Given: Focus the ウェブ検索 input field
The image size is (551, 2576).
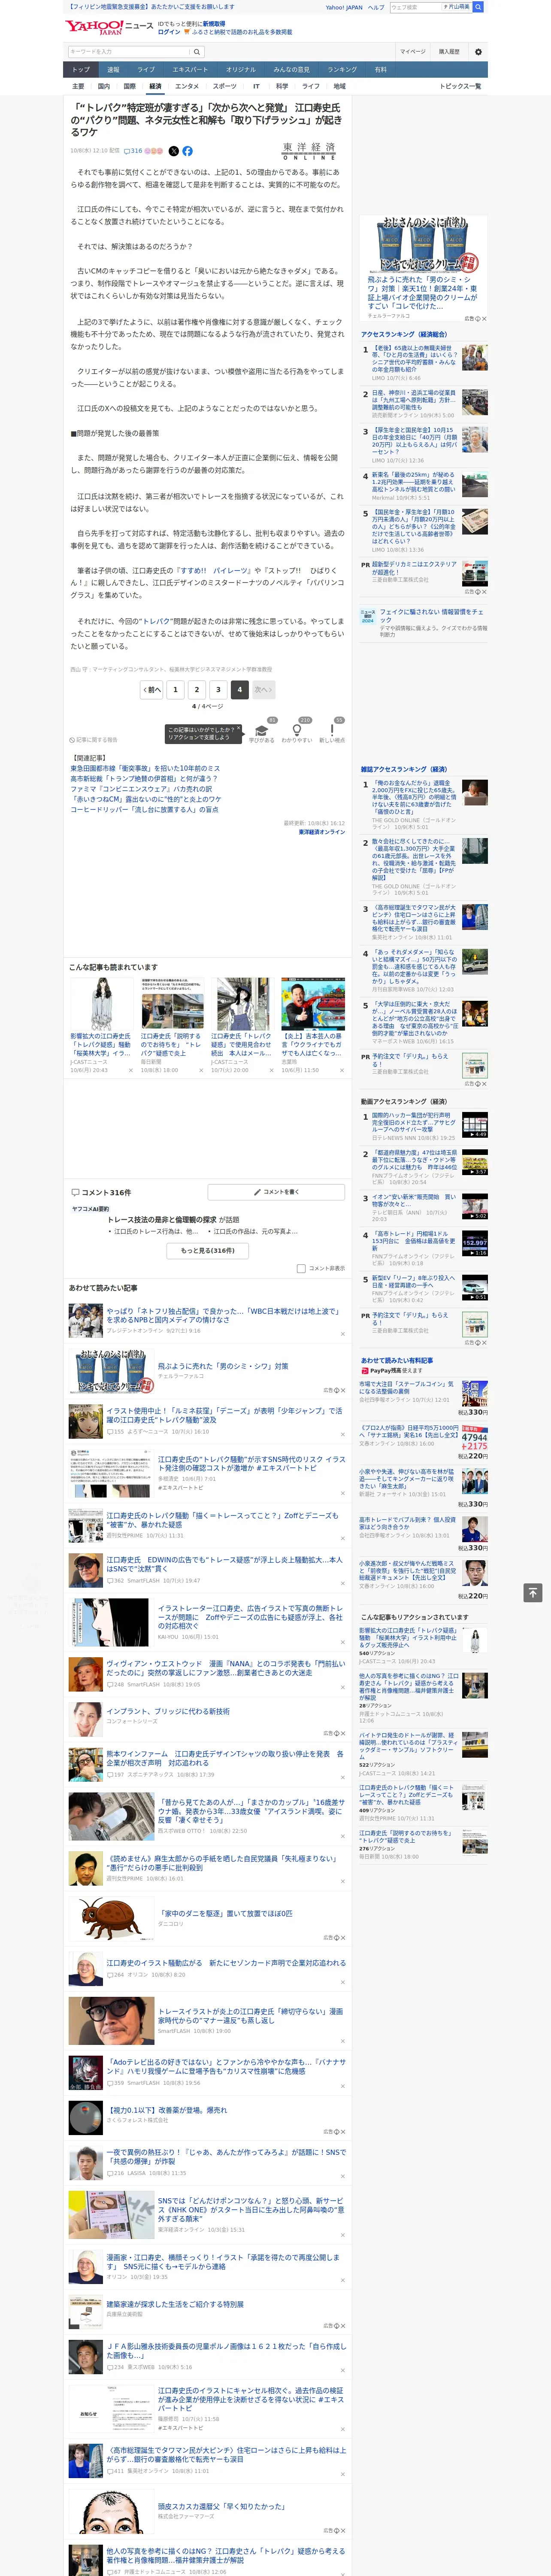Looking at the screenshot, I should pyautogui.click(x=415, y=7).
